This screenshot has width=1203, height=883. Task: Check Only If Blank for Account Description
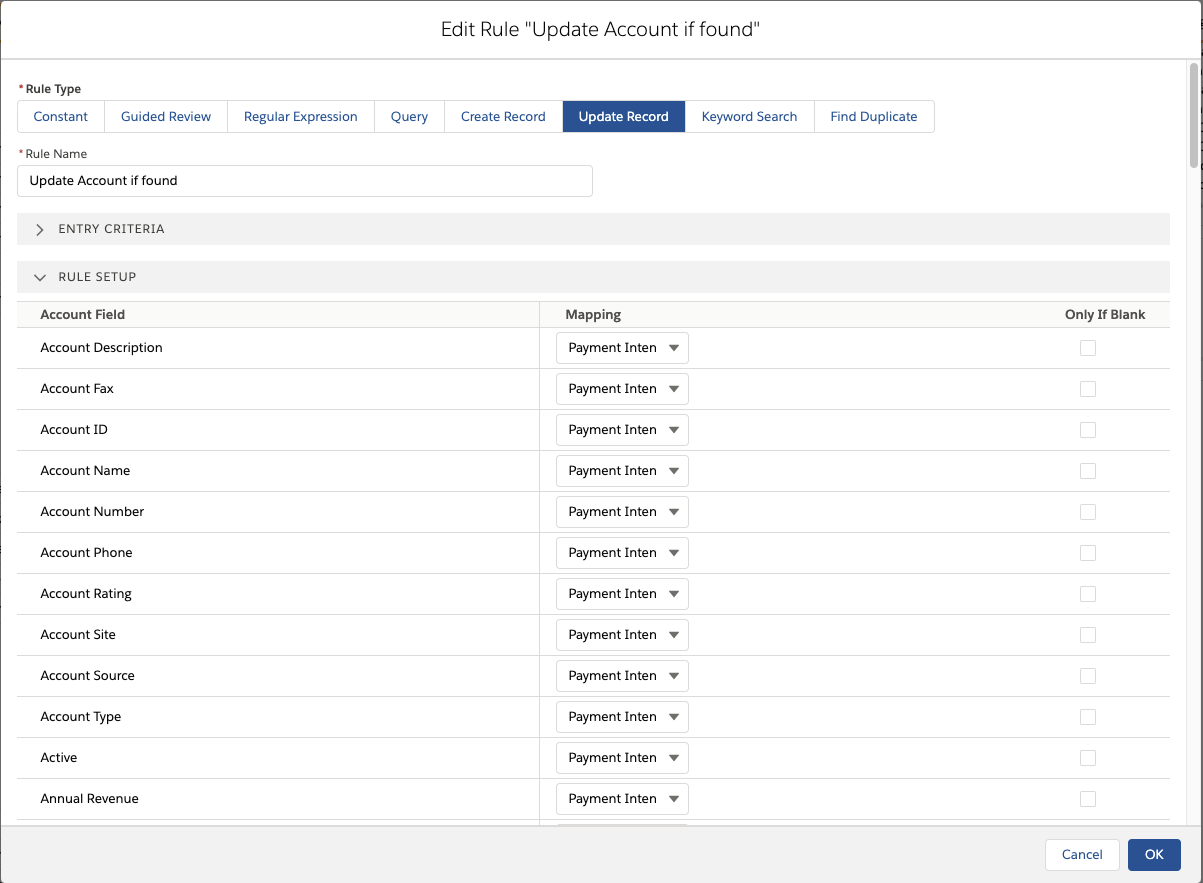tap(1088, 348)
